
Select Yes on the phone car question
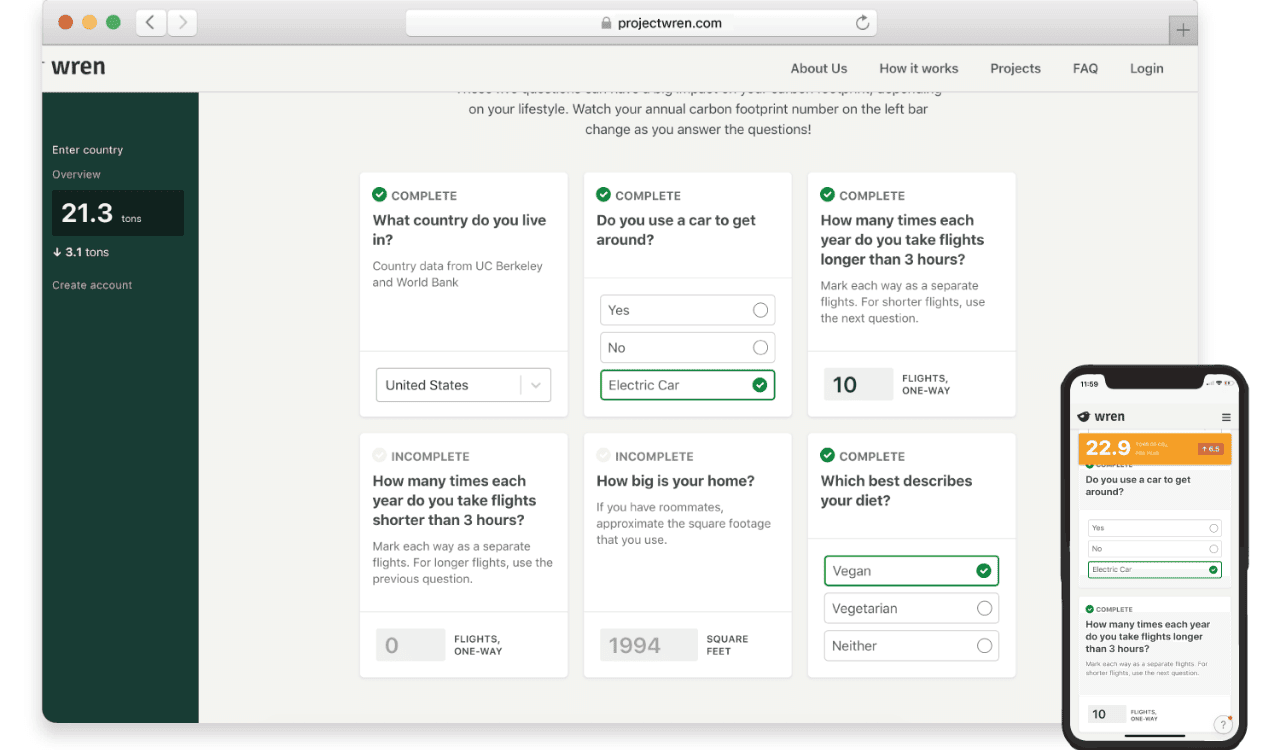(x=1154, y=528)
